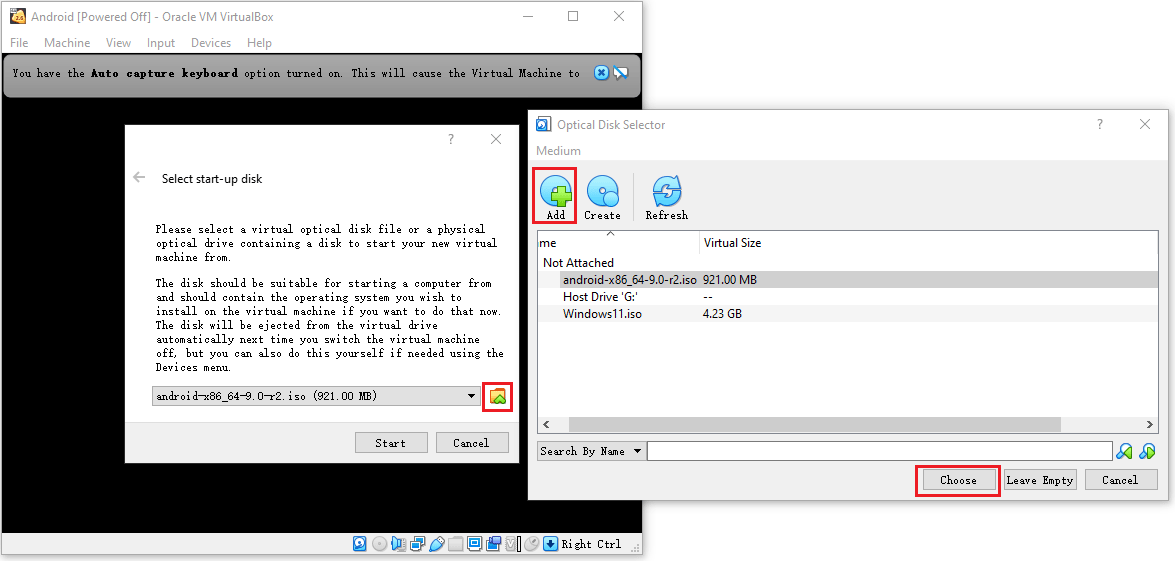The image size is (1175, 561).
Task: Select android-x86_64-9.0-r2.iso in the list
Action: [x=629, y=279]
